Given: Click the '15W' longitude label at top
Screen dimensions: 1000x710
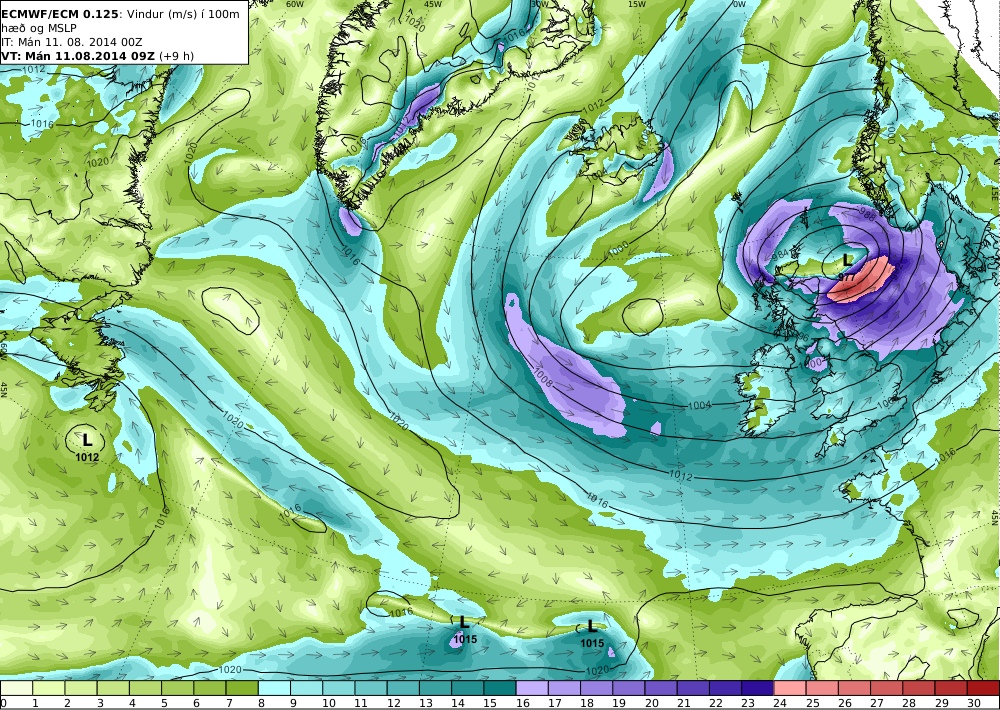Looking at the screenshot, I should [637, 4].
